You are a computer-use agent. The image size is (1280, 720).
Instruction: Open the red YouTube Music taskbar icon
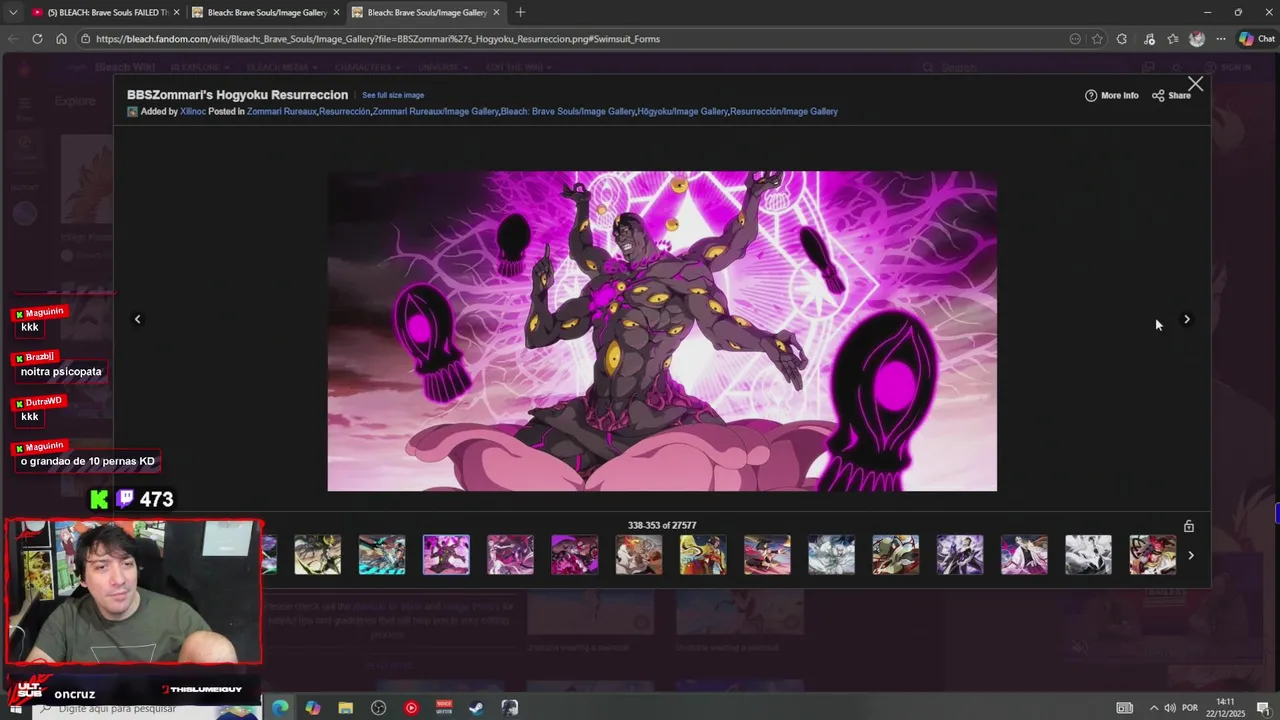pyautogui.click(x=411, y=708)
